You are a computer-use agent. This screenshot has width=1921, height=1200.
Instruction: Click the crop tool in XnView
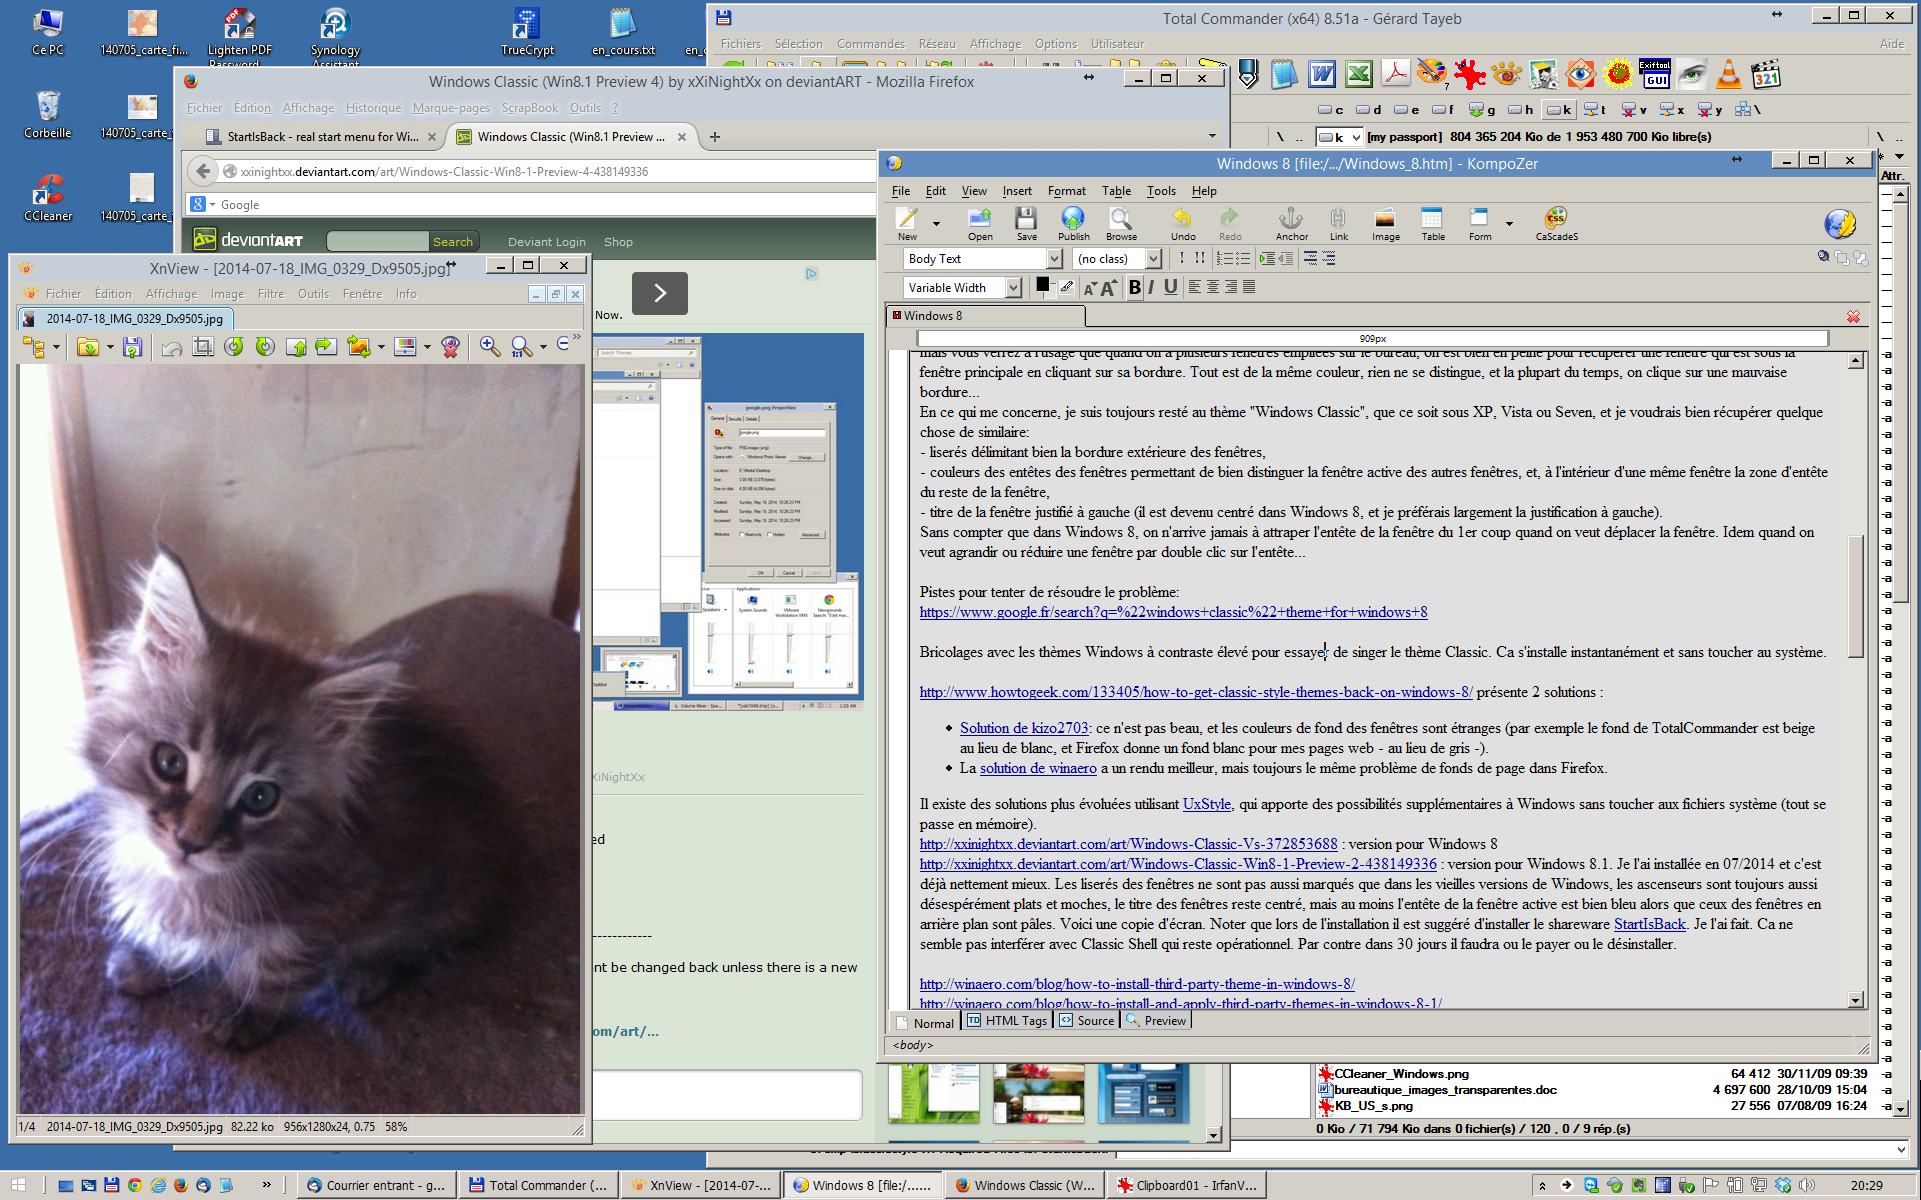pos(203,346)
